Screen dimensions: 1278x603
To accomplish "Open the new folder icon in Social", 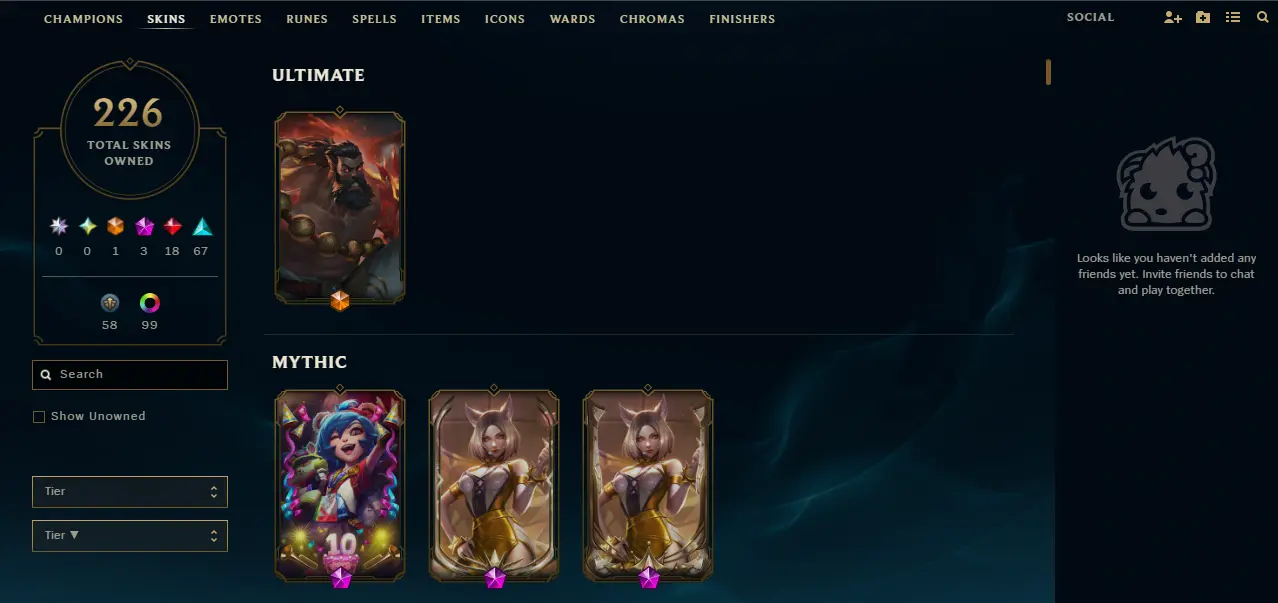I will tap(1203, 18).
